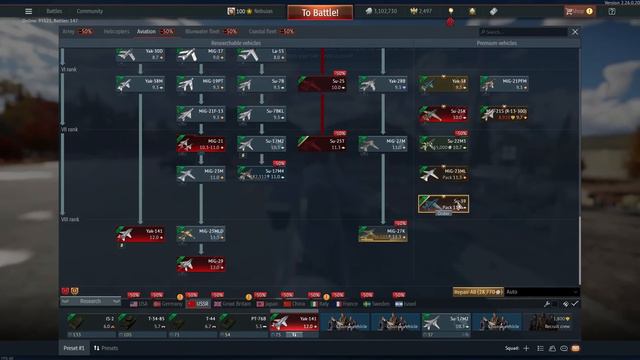Screen dimensions: 640x360
Task: Open the Shop cart button
Action: tap(579, 11)
